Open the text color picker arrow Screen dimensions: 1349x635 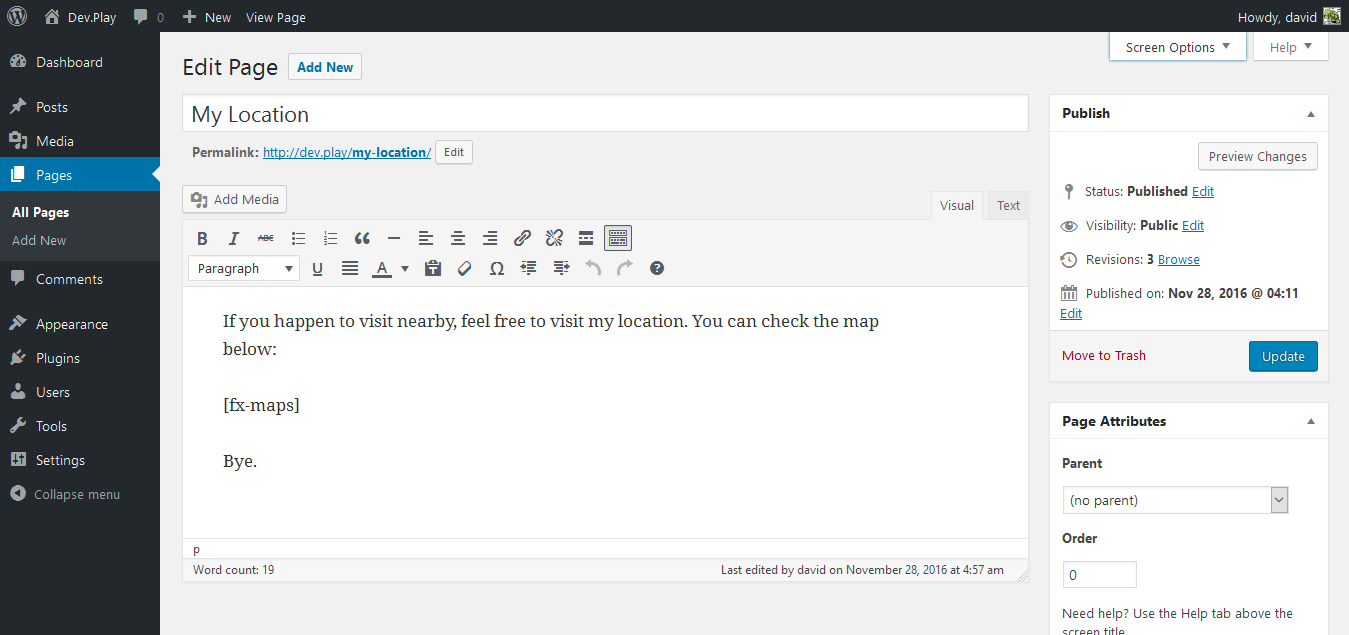[x=405, y=268]
